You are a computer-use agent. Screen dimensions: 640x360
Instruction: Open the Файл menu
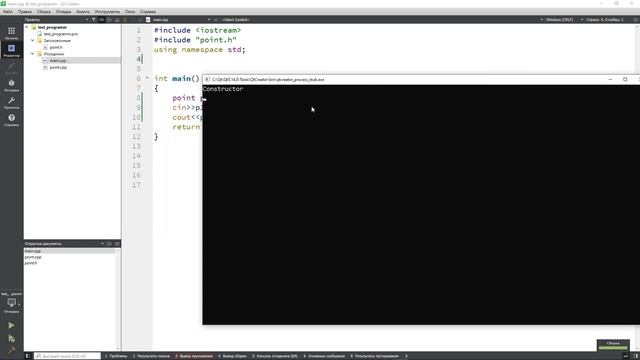[8, 12]
